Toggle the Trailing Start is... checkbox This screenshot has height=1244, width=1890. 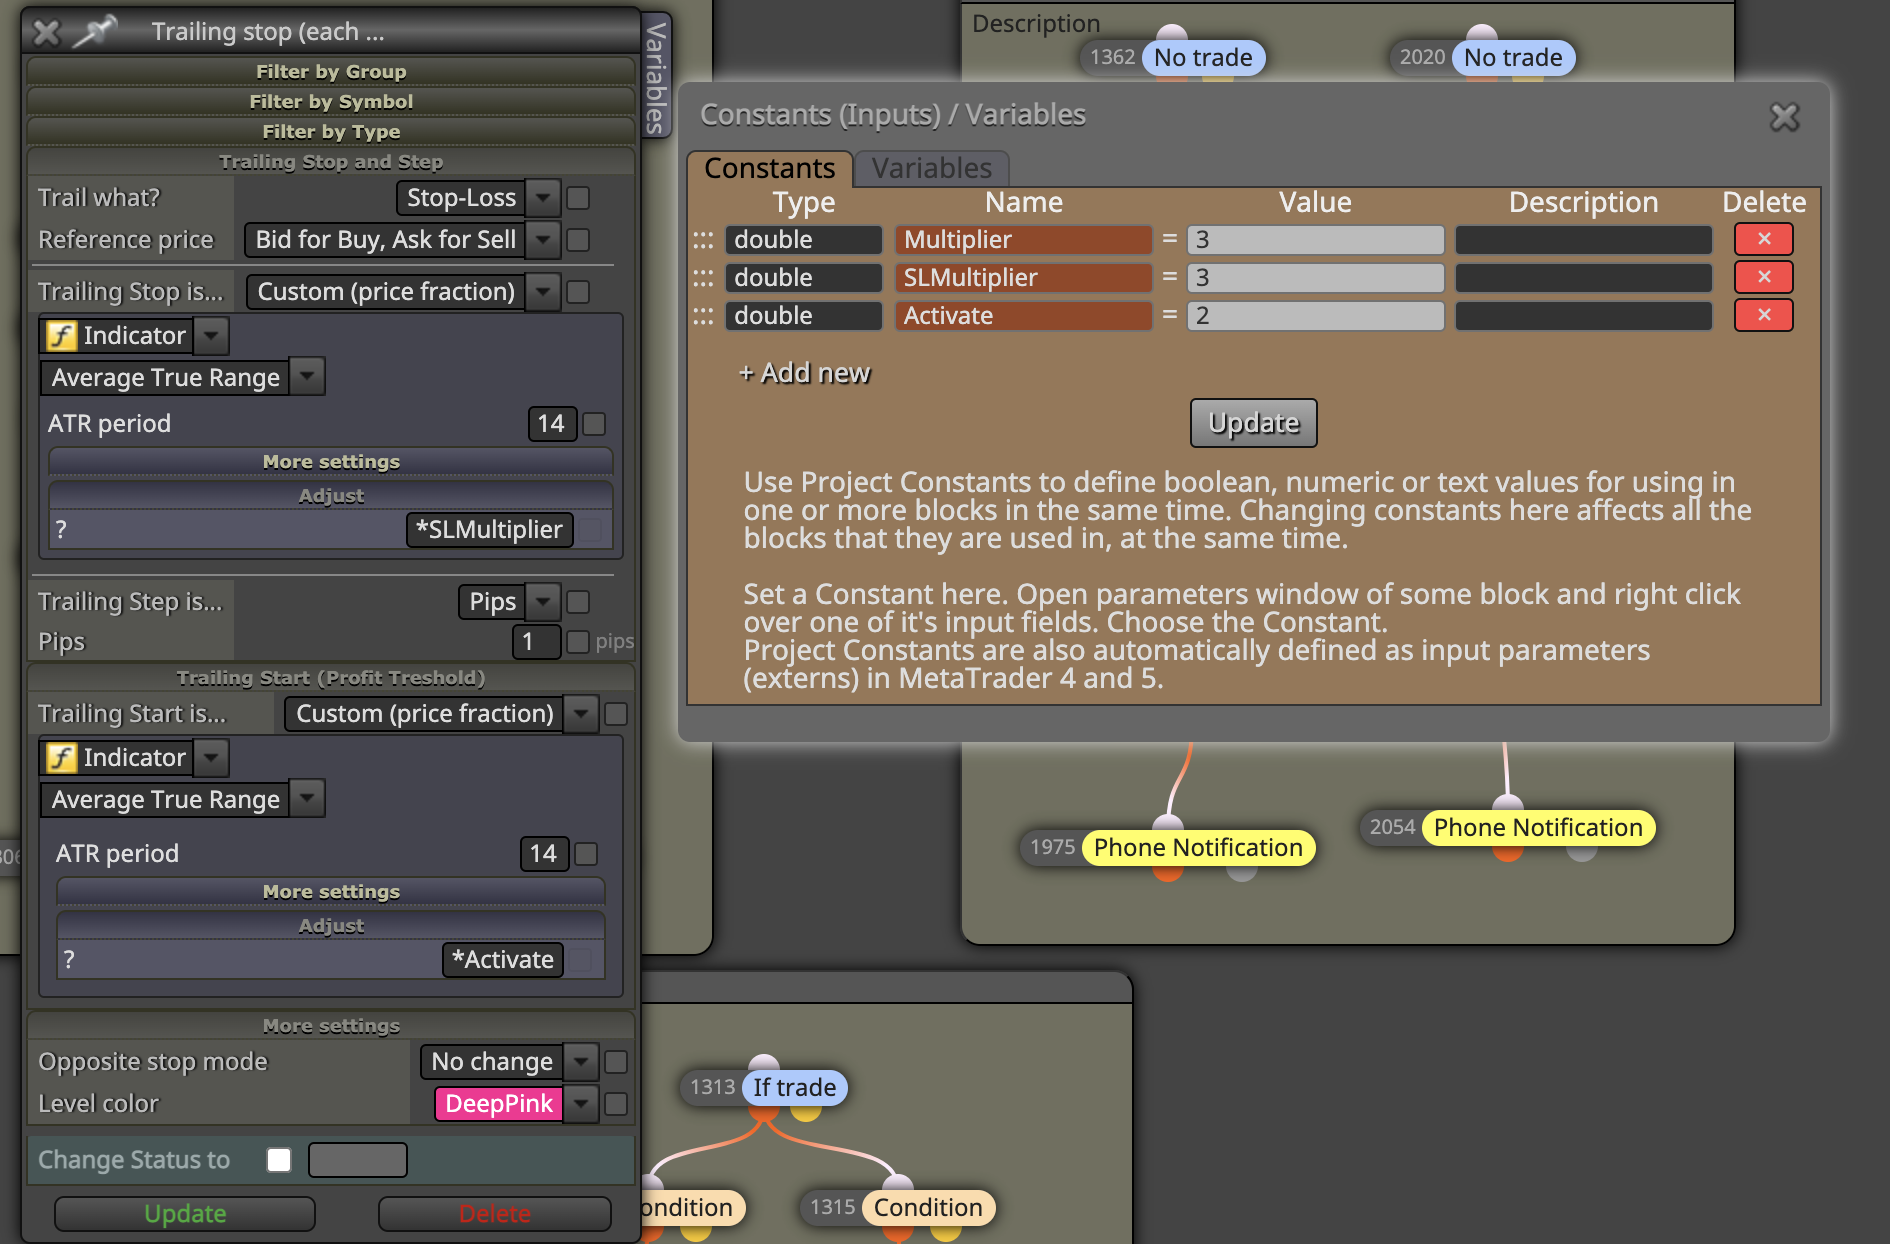[616, 714]
